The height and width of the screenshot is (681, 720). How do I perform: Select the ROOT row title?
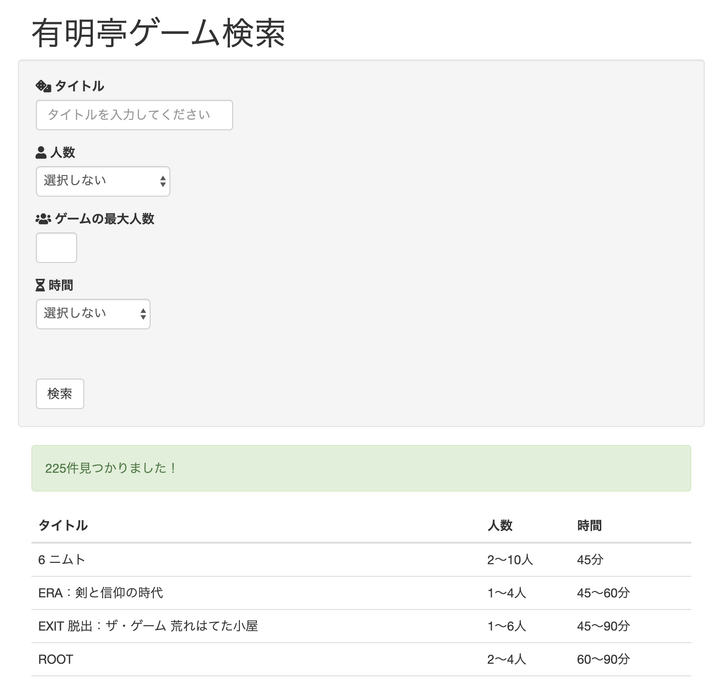click(56, 659)
